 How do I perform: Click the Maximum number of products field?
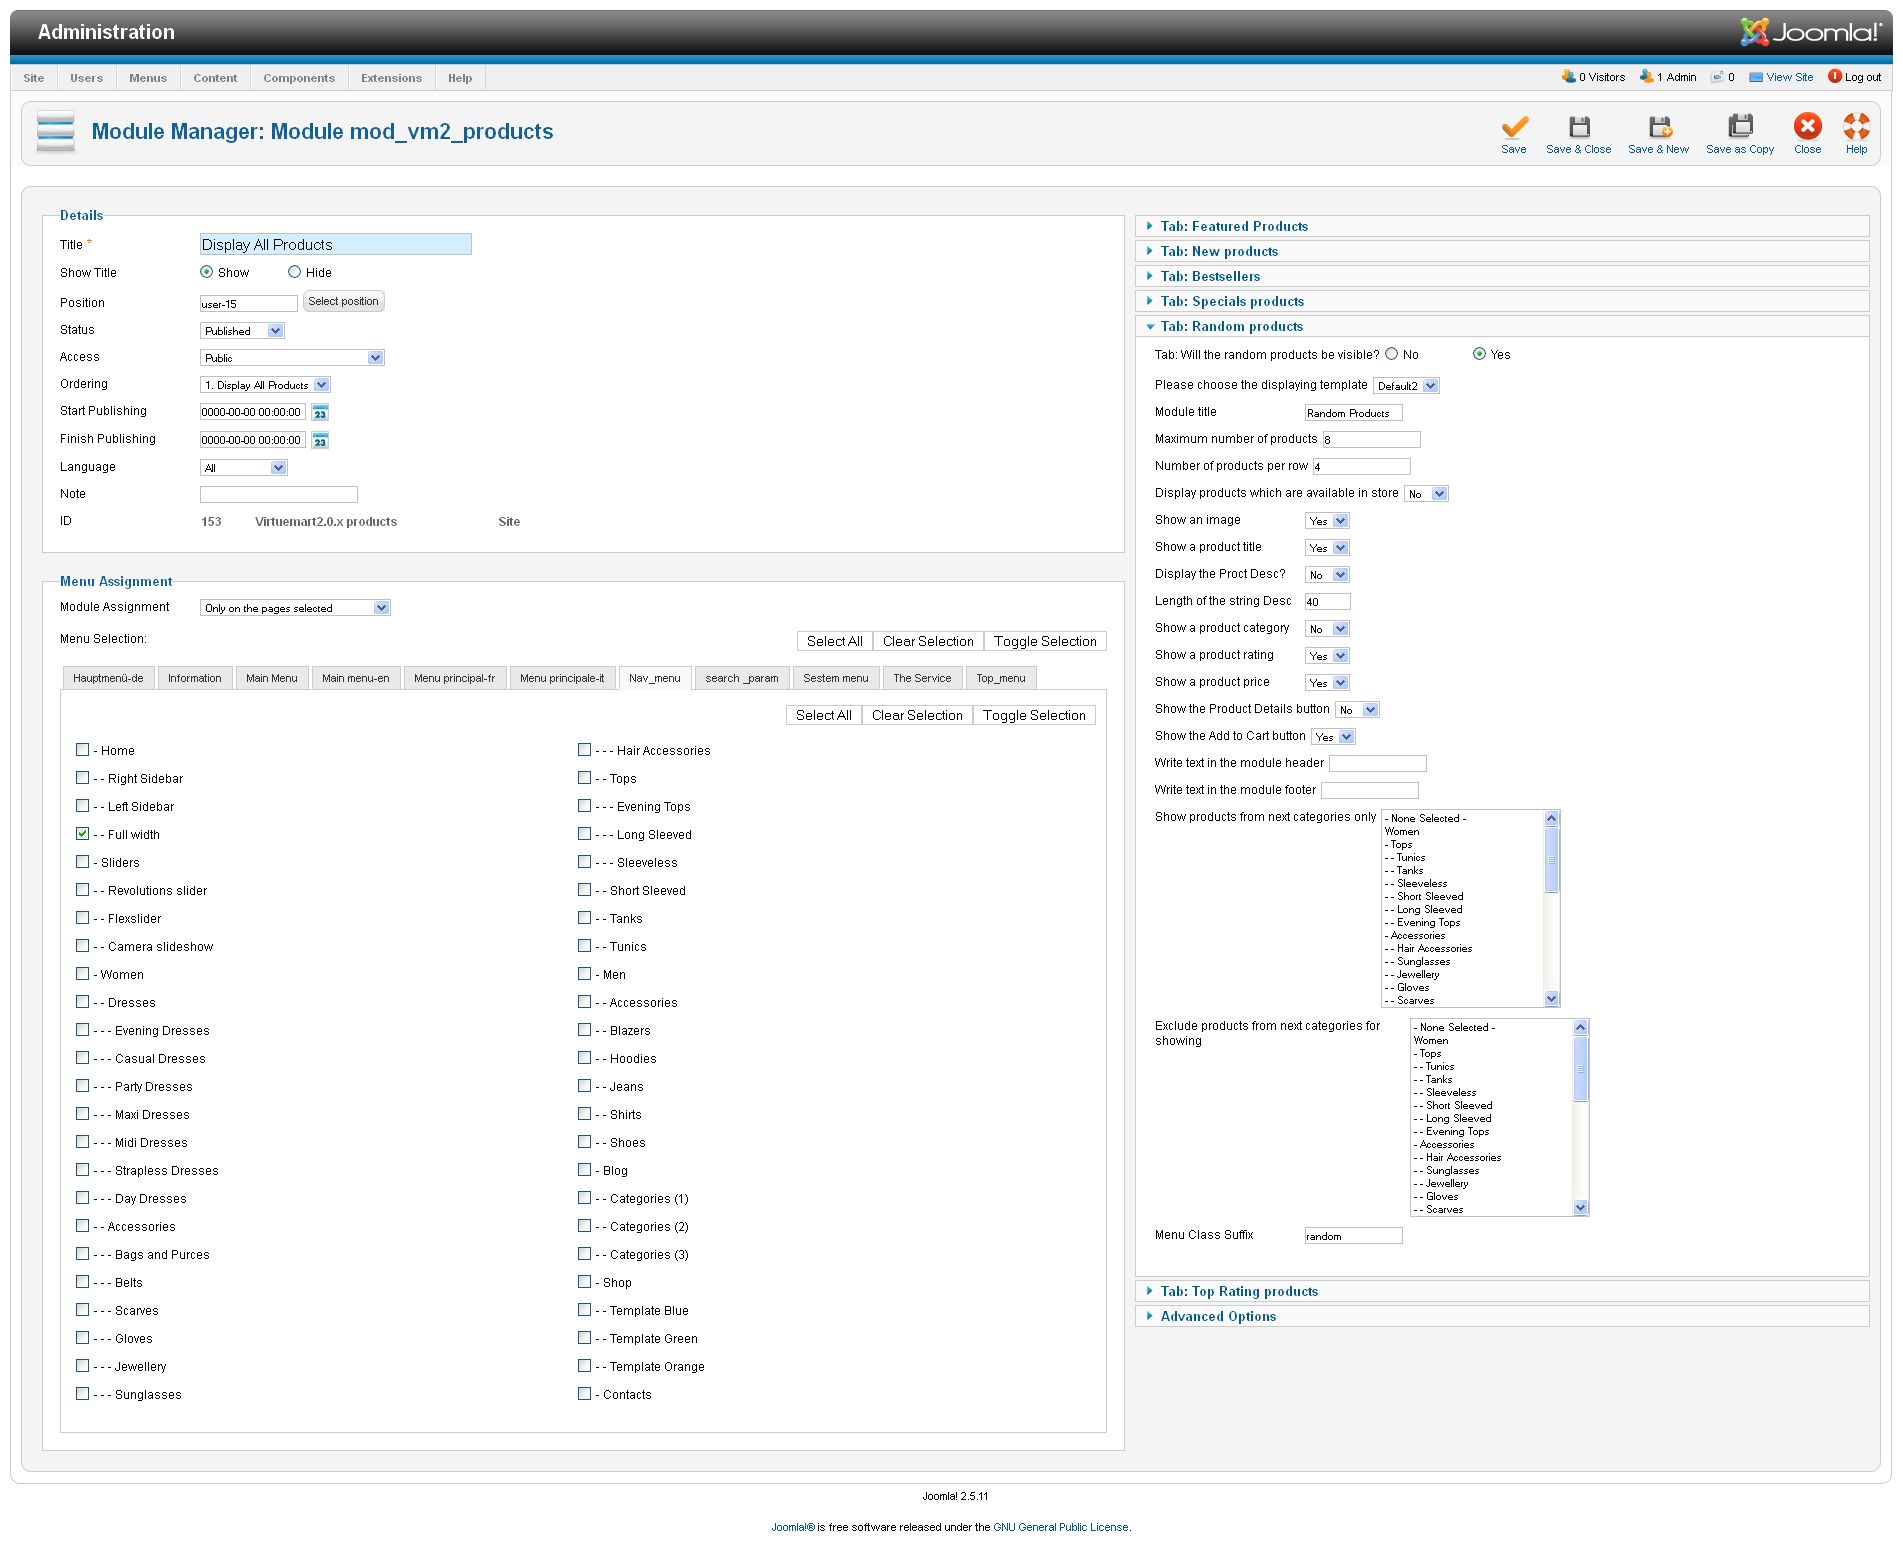coord(1371,440)
